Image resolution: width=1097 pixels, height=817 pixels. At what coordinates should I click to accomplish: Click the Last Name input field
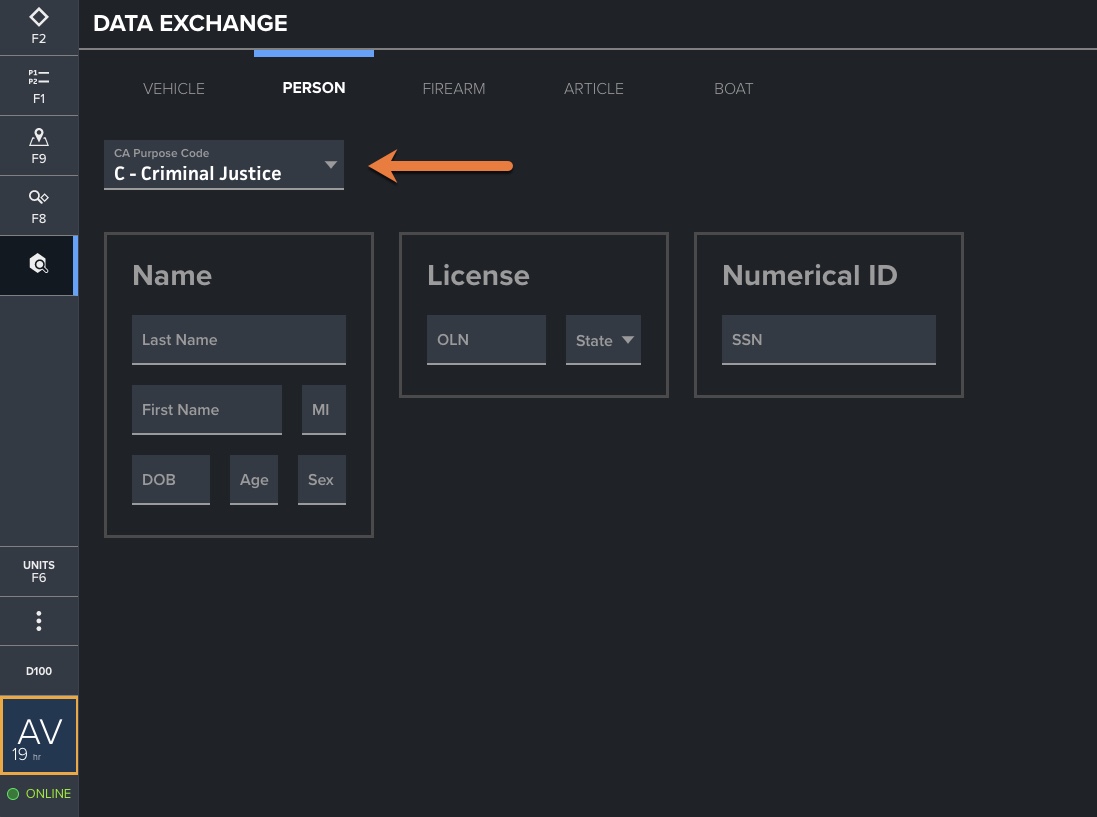click(x=238, y=340)
